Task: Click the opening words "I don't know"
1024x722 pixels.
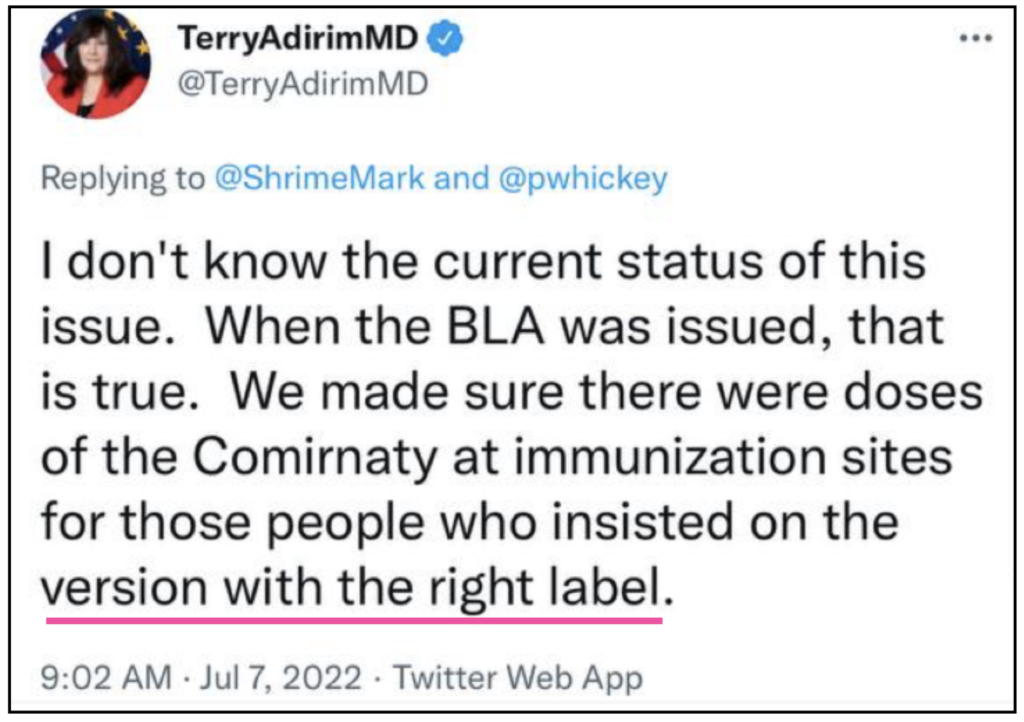Action: click(184, 261)
